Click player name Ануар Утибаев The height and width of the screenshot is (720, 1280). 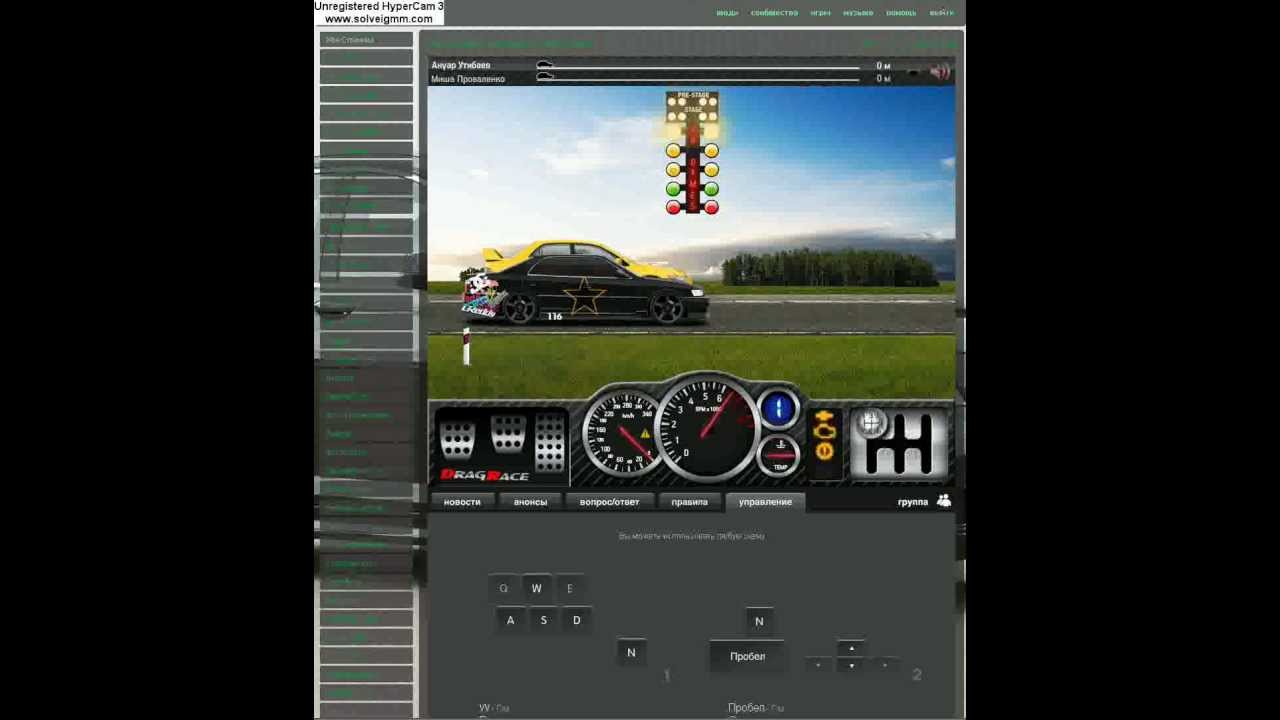point(461,66)
